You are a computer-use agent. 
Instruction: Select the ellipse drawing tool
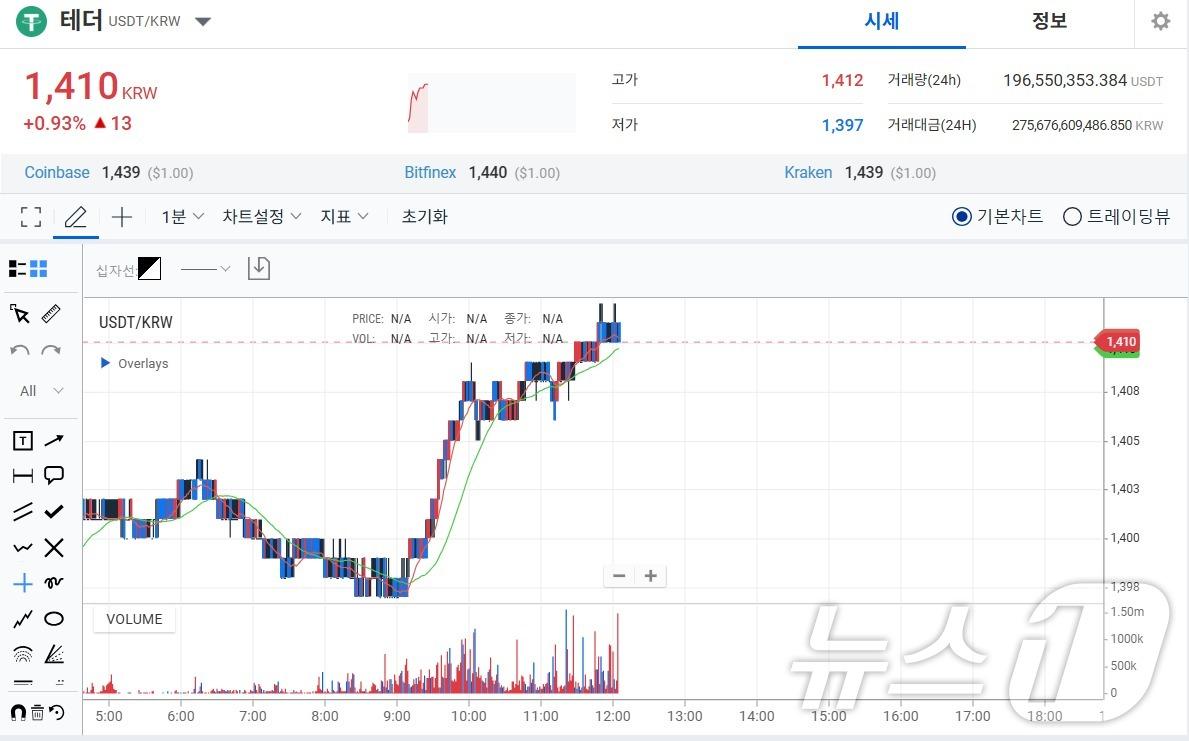coord(54,619)
